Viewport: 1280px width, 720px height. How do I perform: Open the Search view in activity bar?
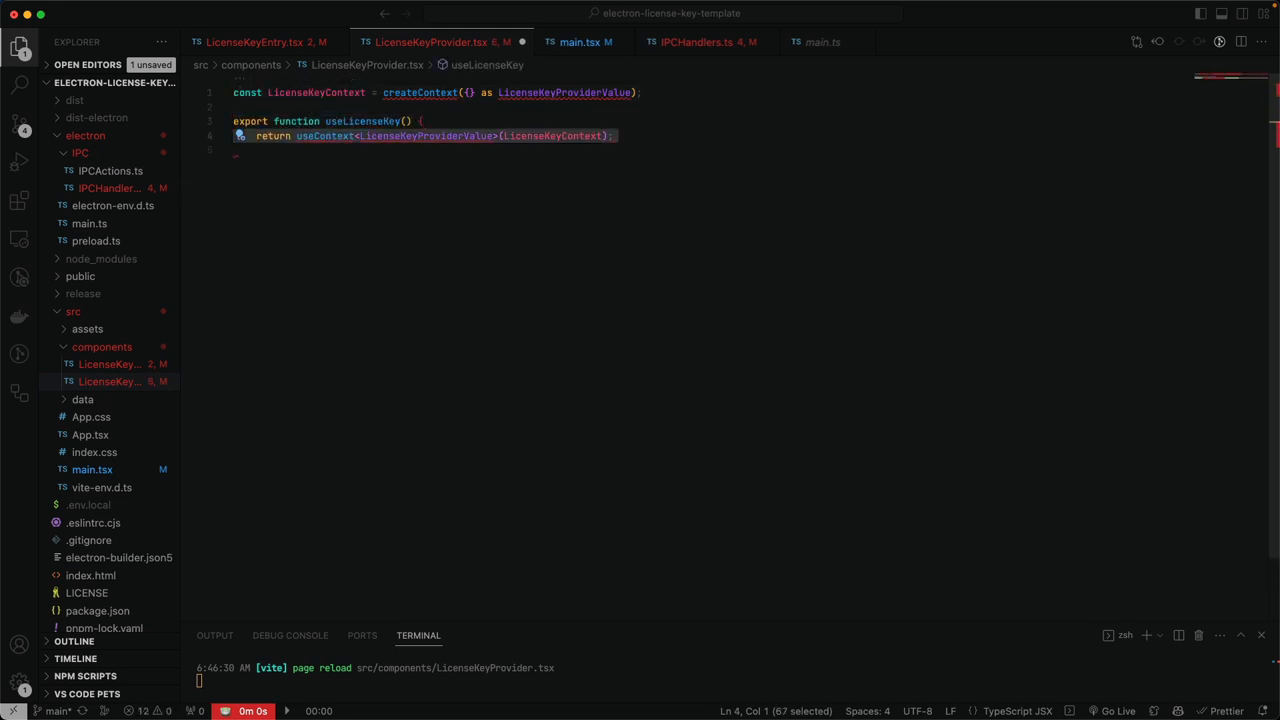click(x=19, y=85)
